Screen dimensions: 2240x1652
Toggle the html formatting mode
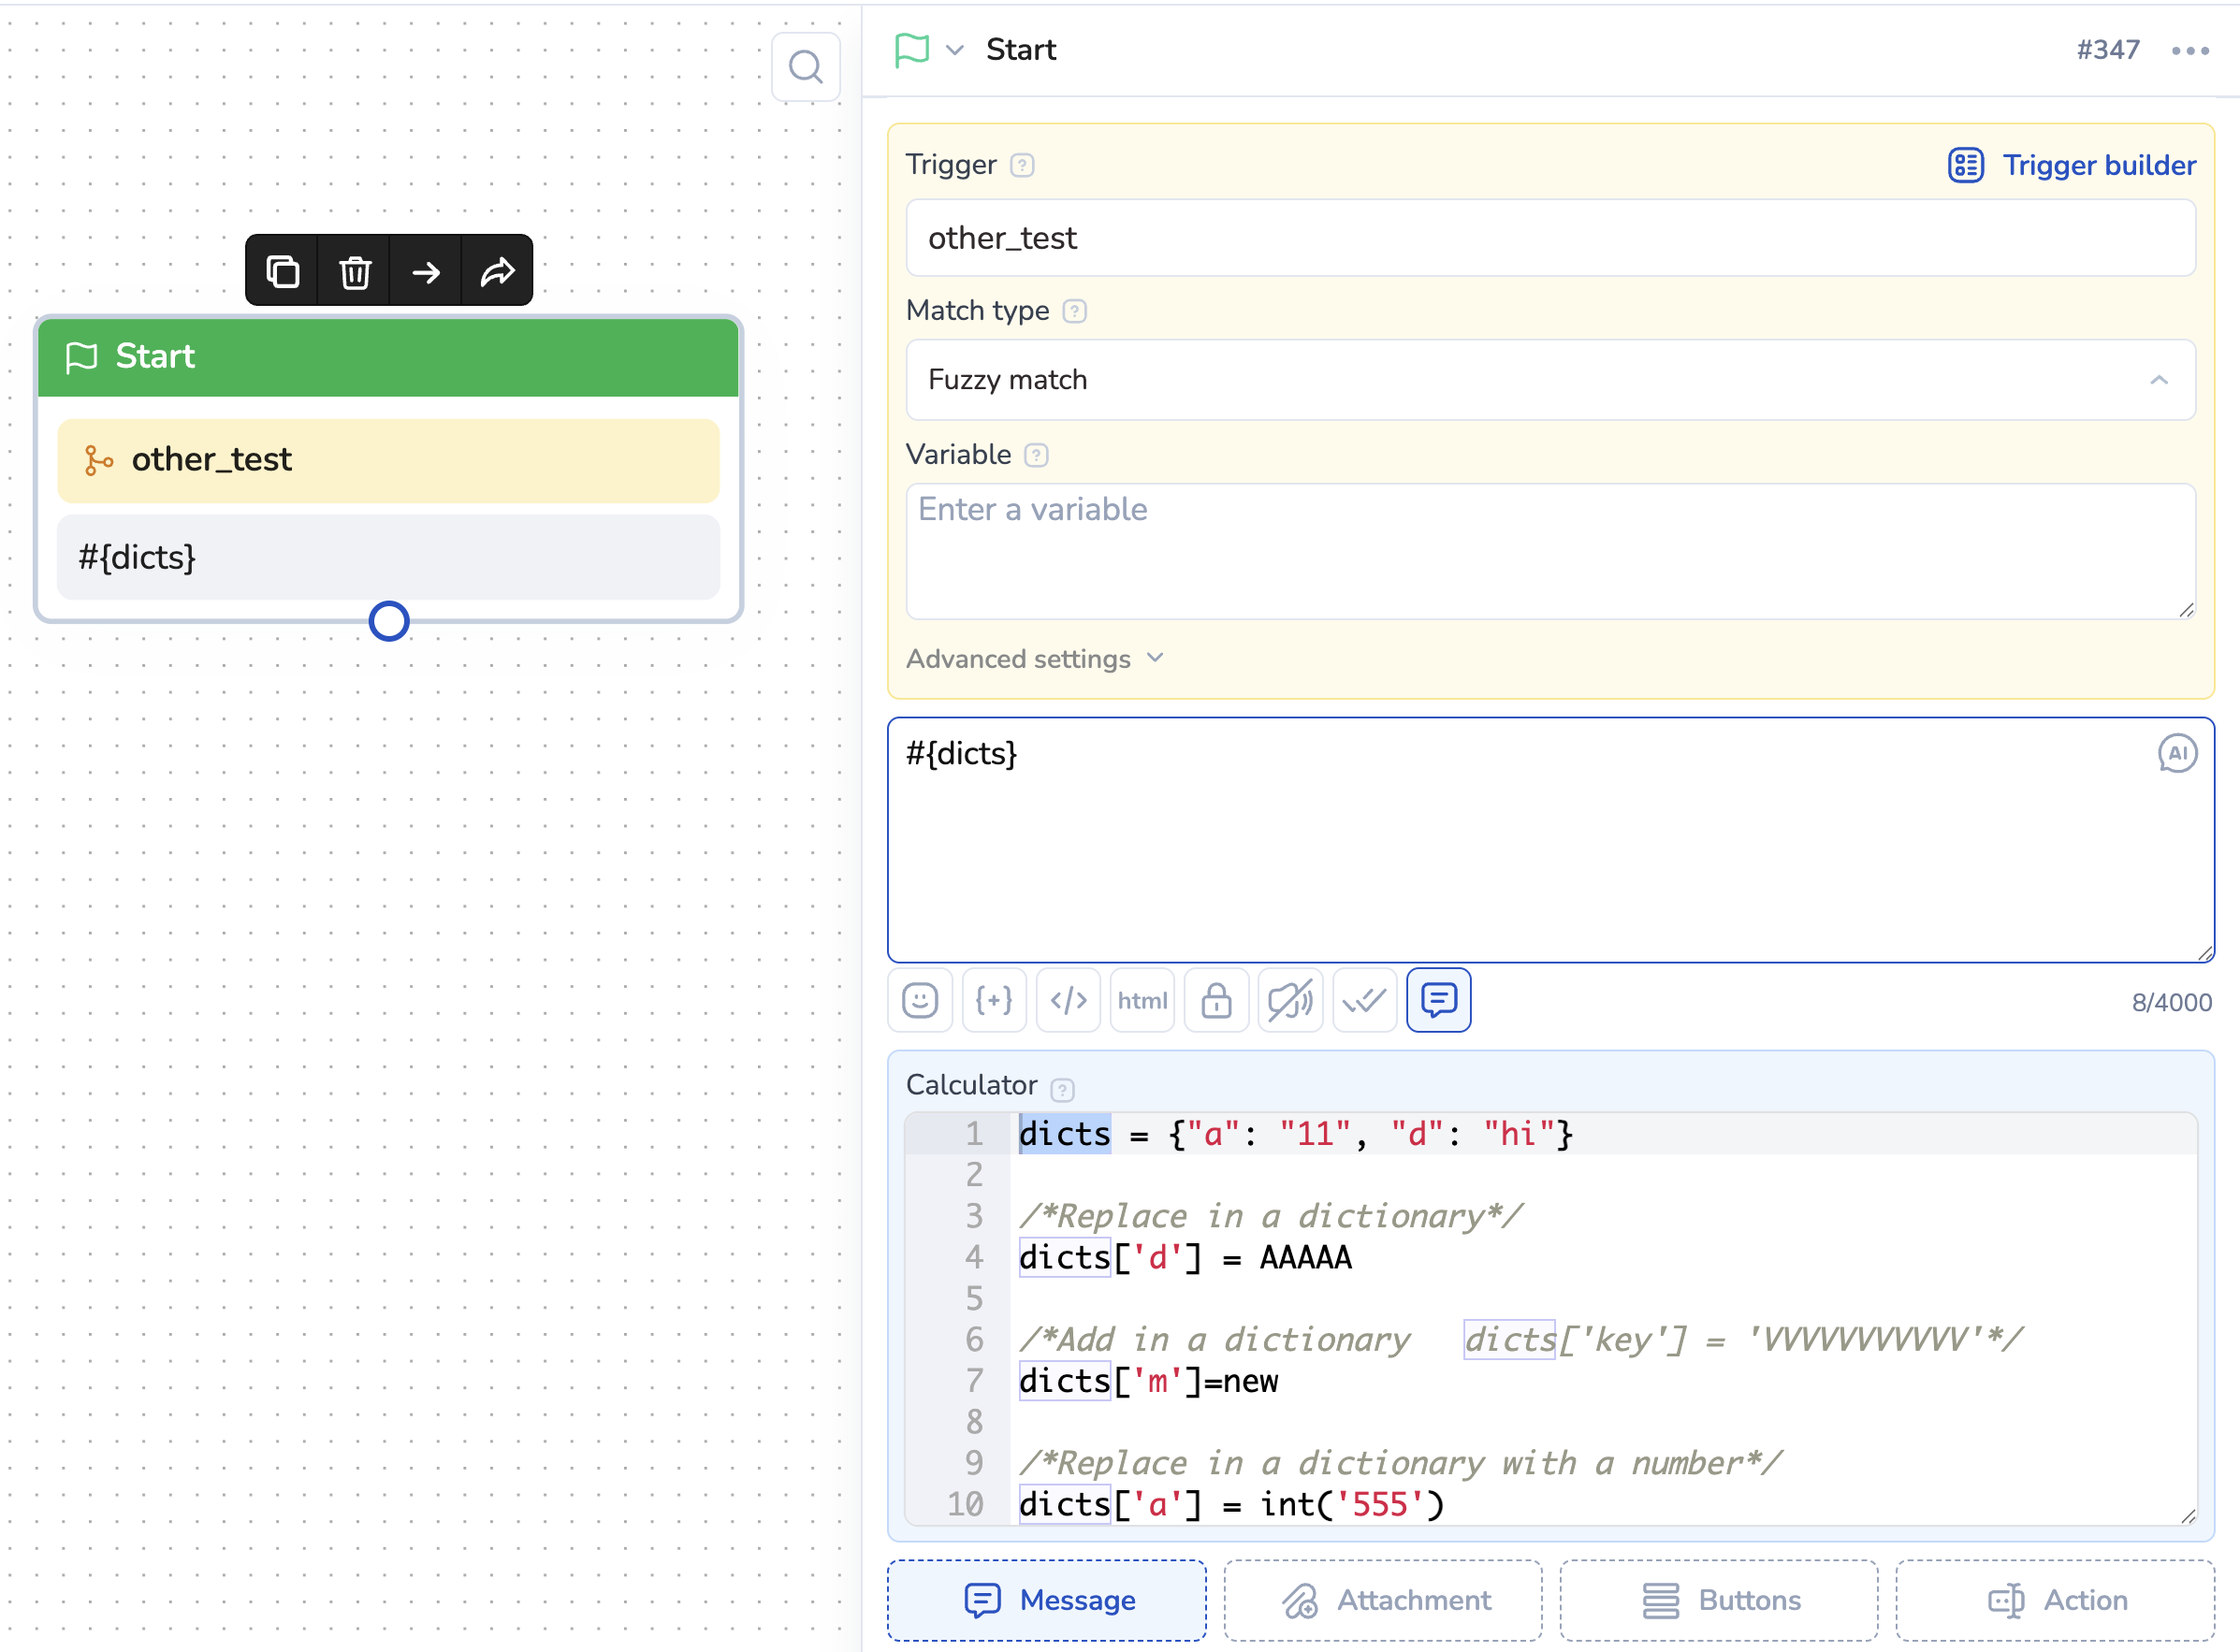tap(1142, 1000)
